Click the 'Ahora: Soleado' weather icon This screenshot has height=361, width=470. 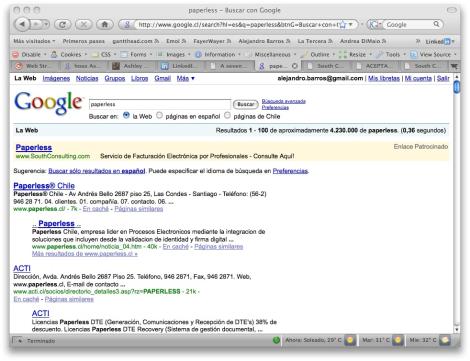[350, 340]
